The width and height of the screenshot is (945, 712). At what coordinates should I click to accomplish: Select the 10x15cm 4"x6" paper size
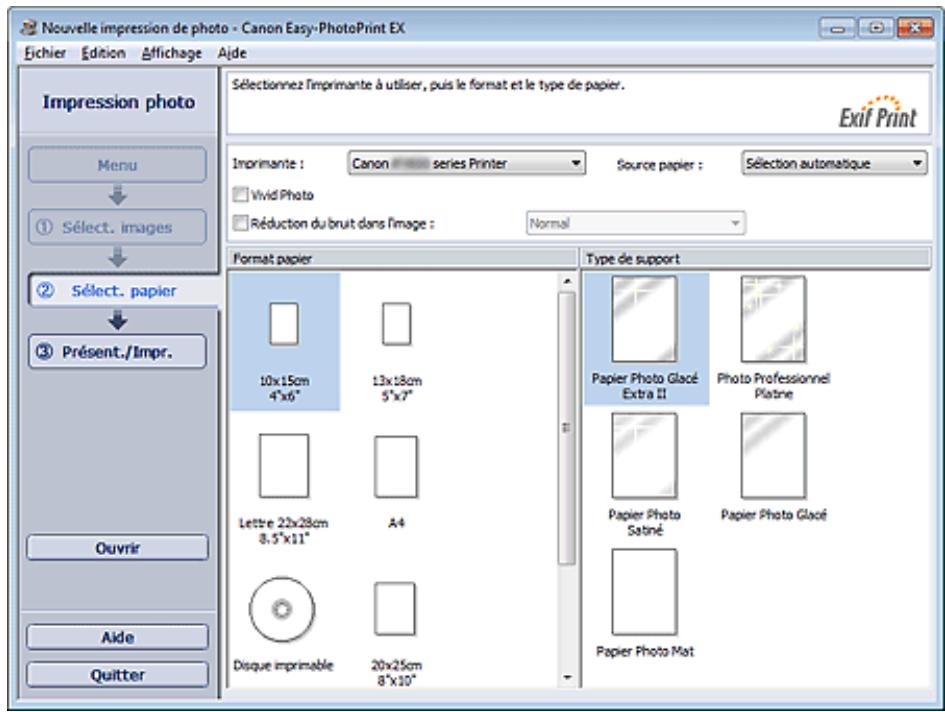tap(284, 342)
